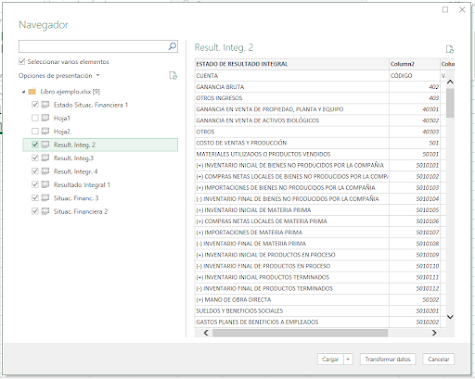Click sheet icon next to Resultado Integral 1
The image size is (475, 379).
coord(45,185)
